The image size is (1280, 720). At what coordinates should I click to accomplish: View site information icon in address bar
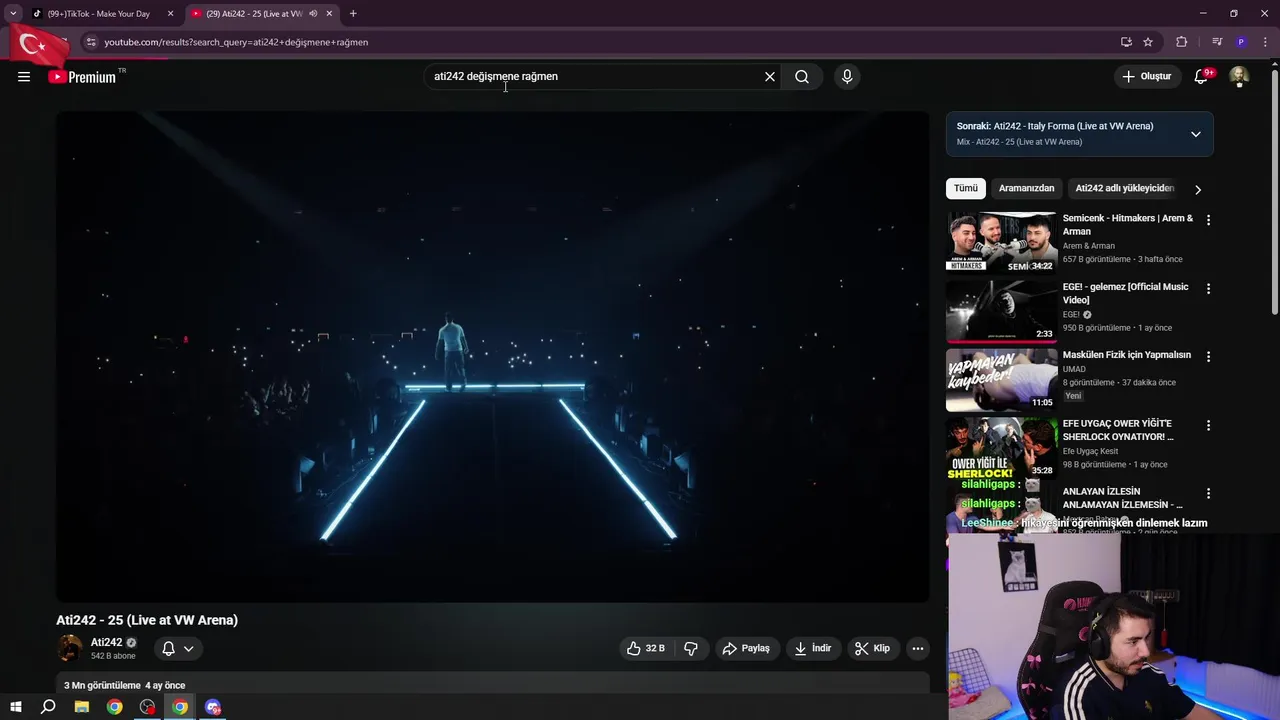coord(90,42)
